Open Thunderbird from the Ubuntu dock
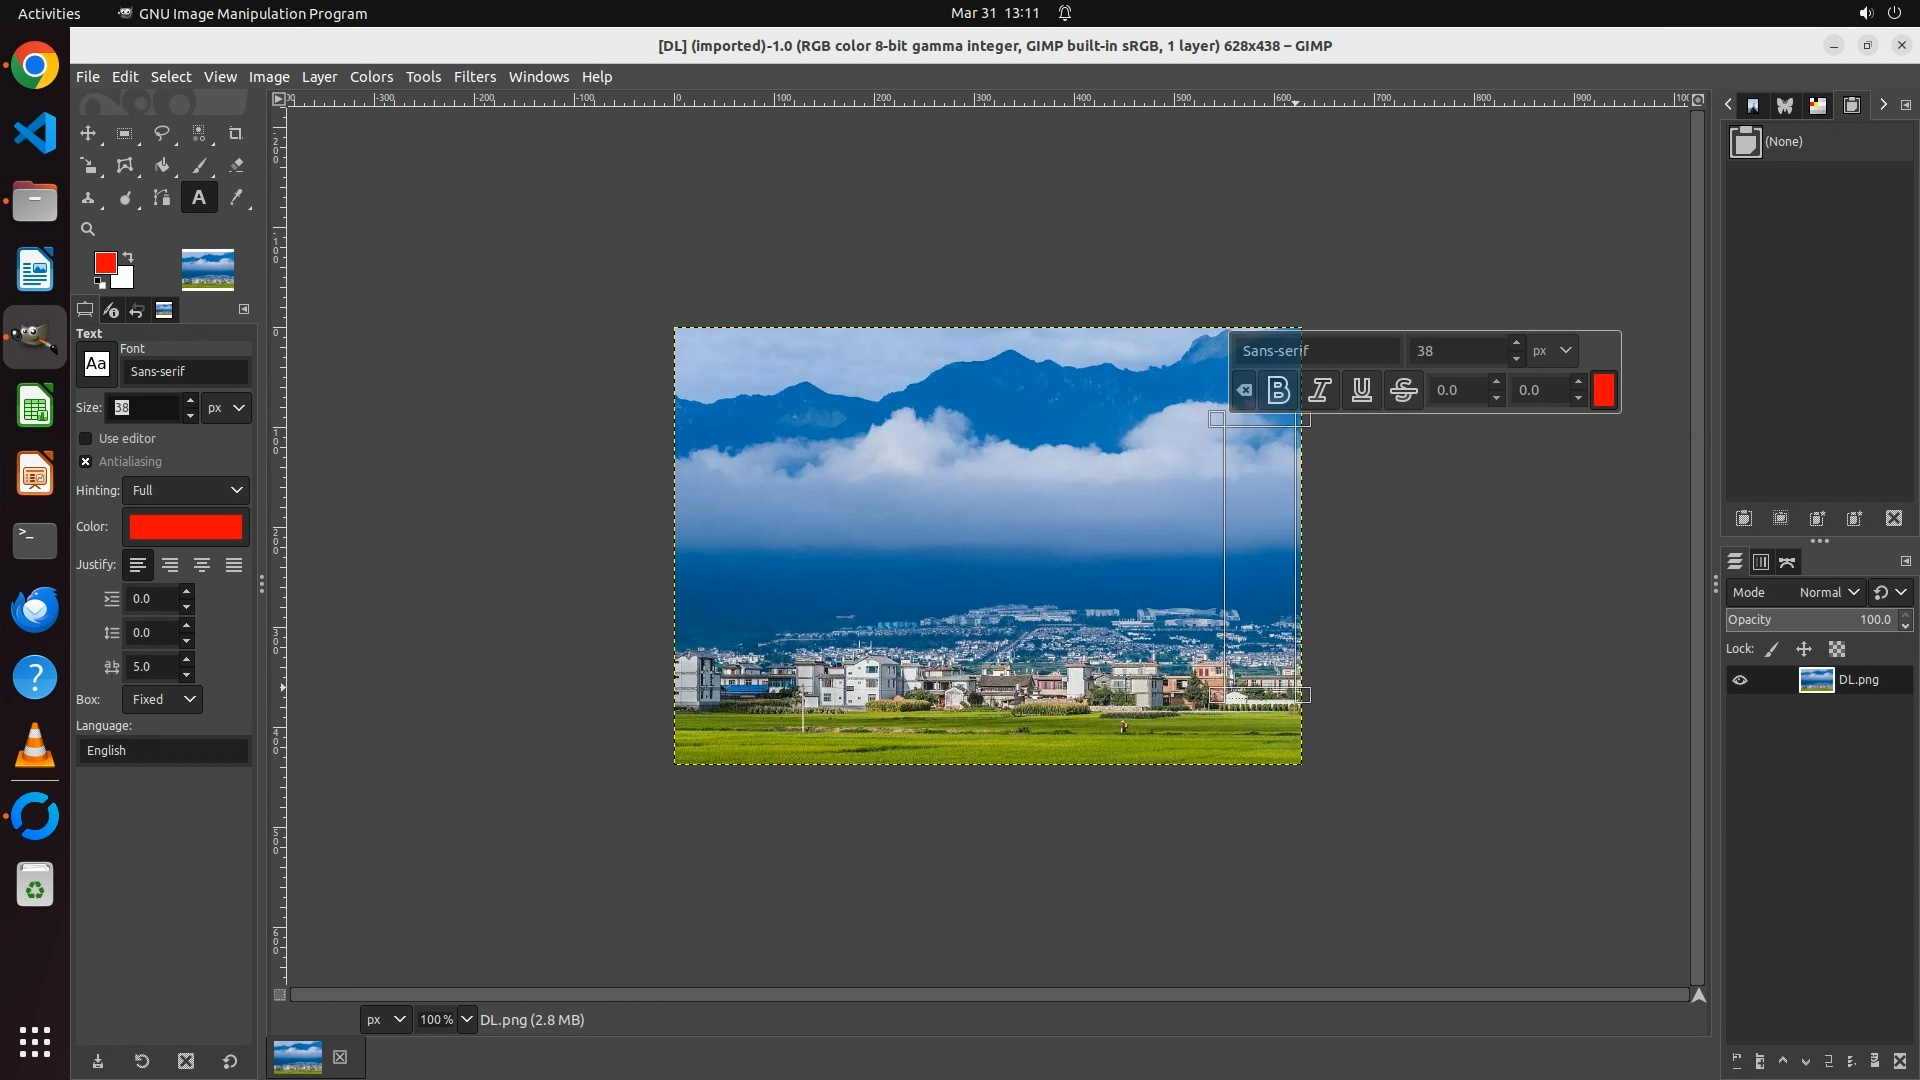This screenshot has width=1920, height=1080. pyautogui.click(x=35, y=609)
